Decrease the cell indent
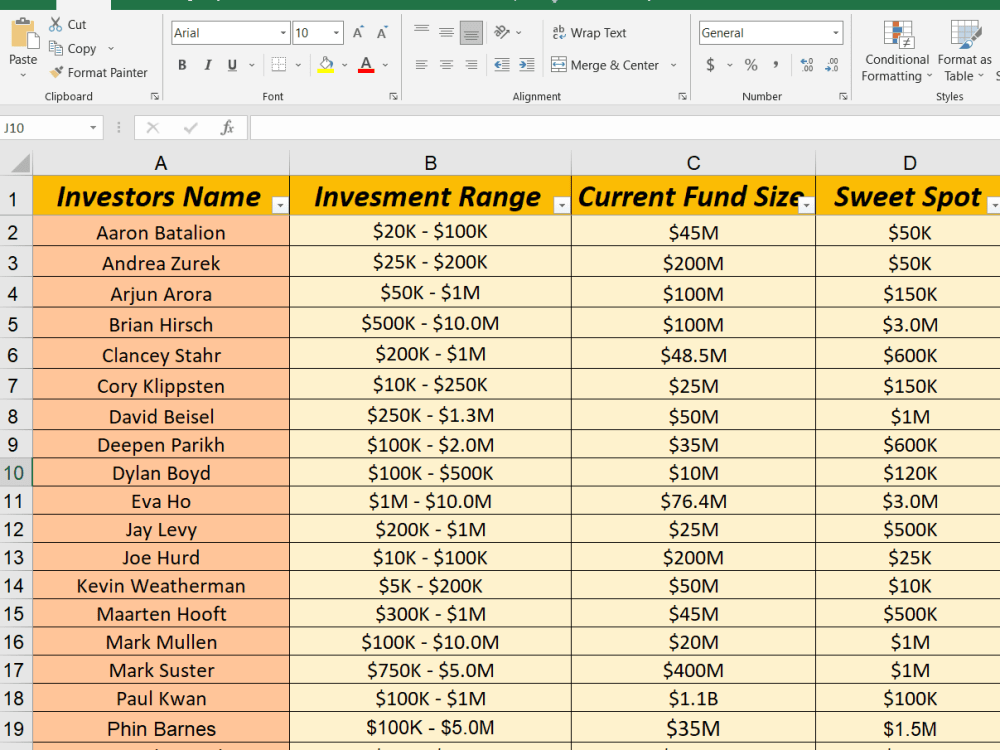Viewport: 1000px width, 750px height. coord(502,64)
